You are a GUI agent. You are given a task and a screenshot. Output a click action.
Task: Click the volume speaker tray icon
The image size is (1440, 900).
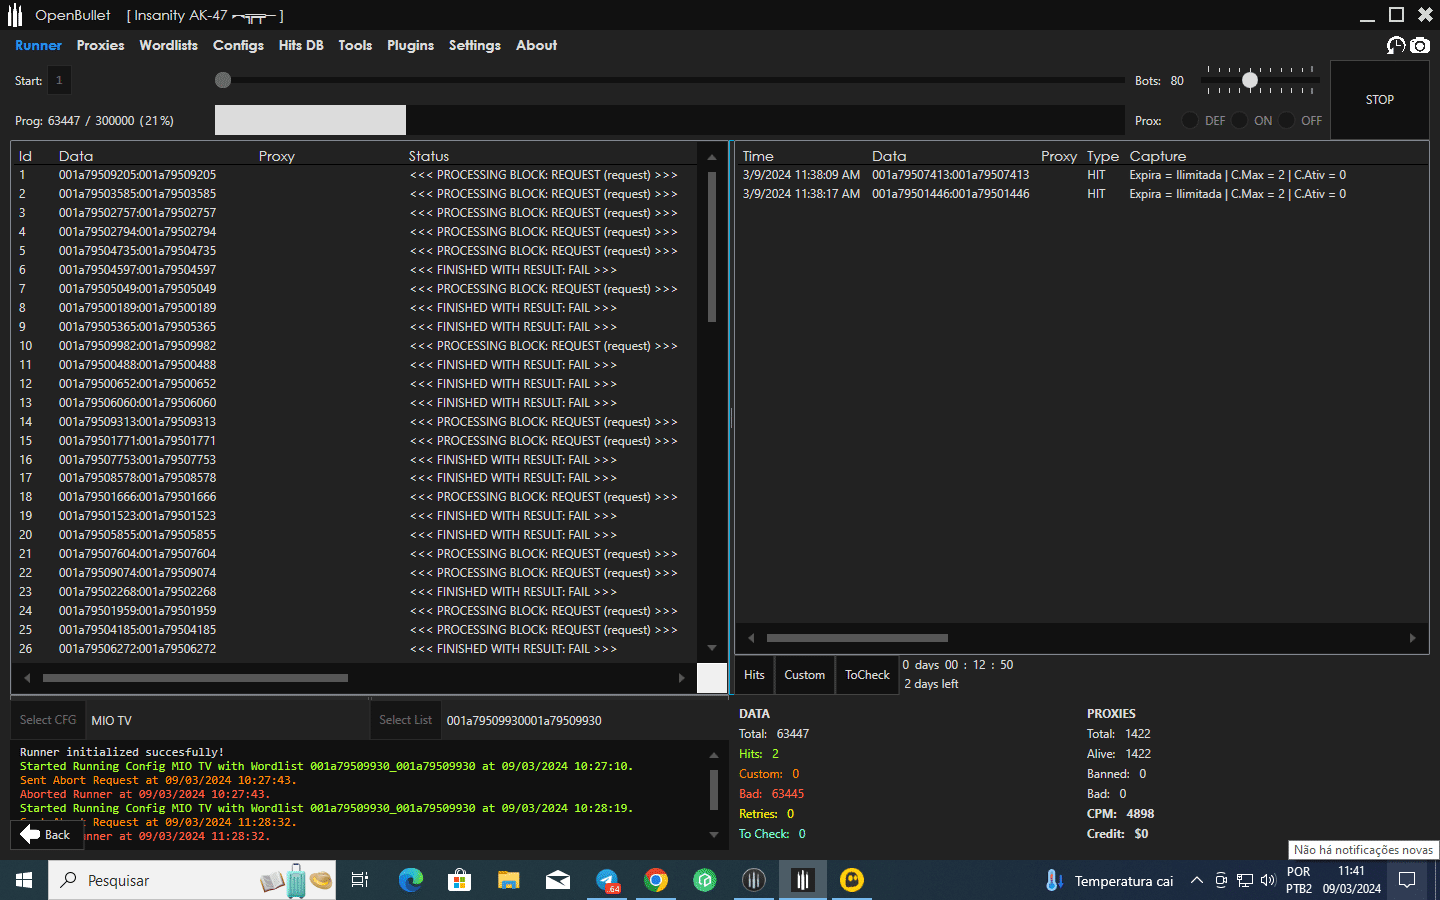pos(1268,880)
